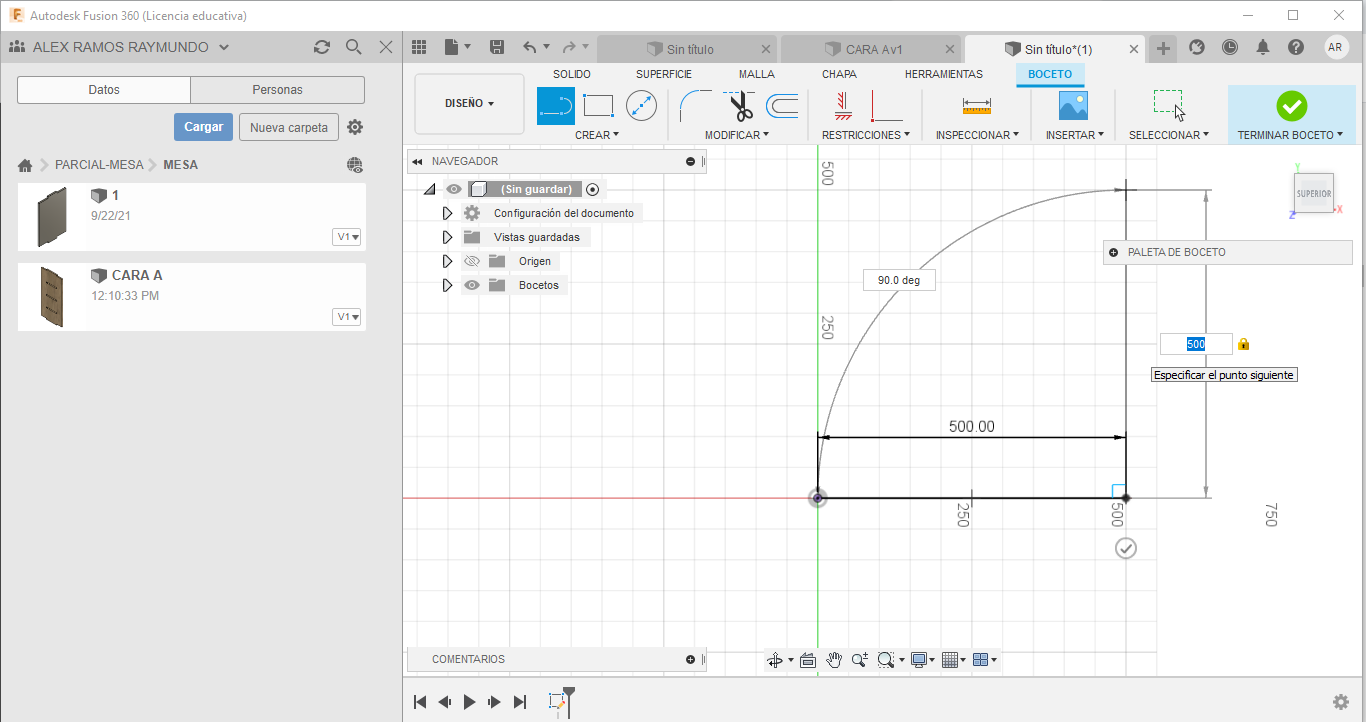1366x722 pixels.
Task: Expand the Vistas guardadas tree node
Action: point(447,237)
